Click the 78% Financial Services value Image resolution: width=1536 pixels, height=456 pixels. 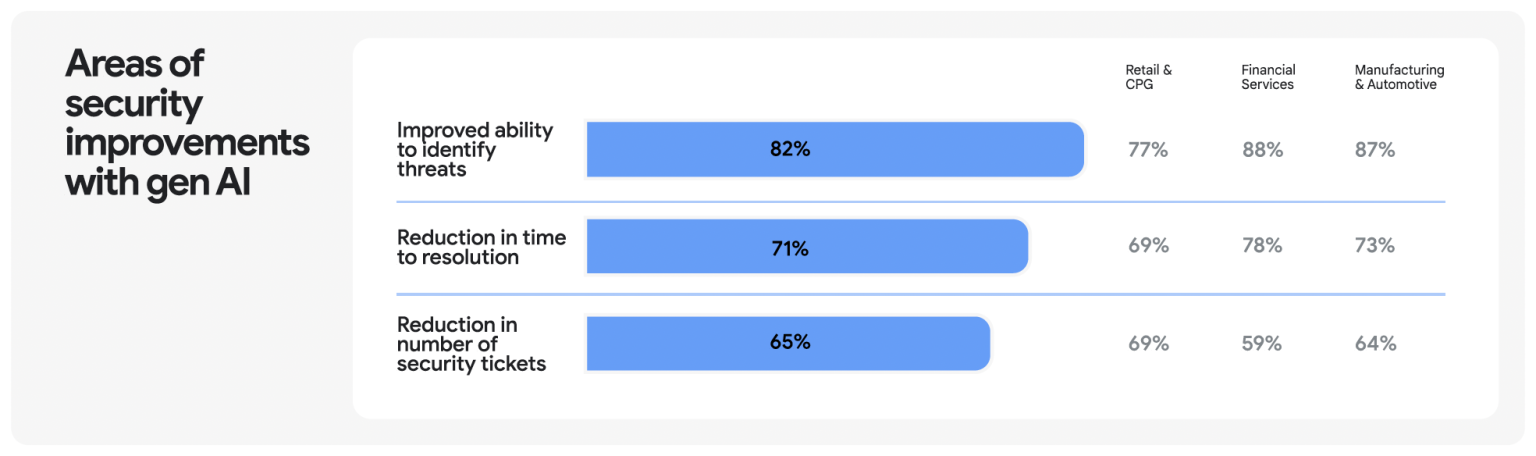pyautogui.click(x=1262, y=246)
